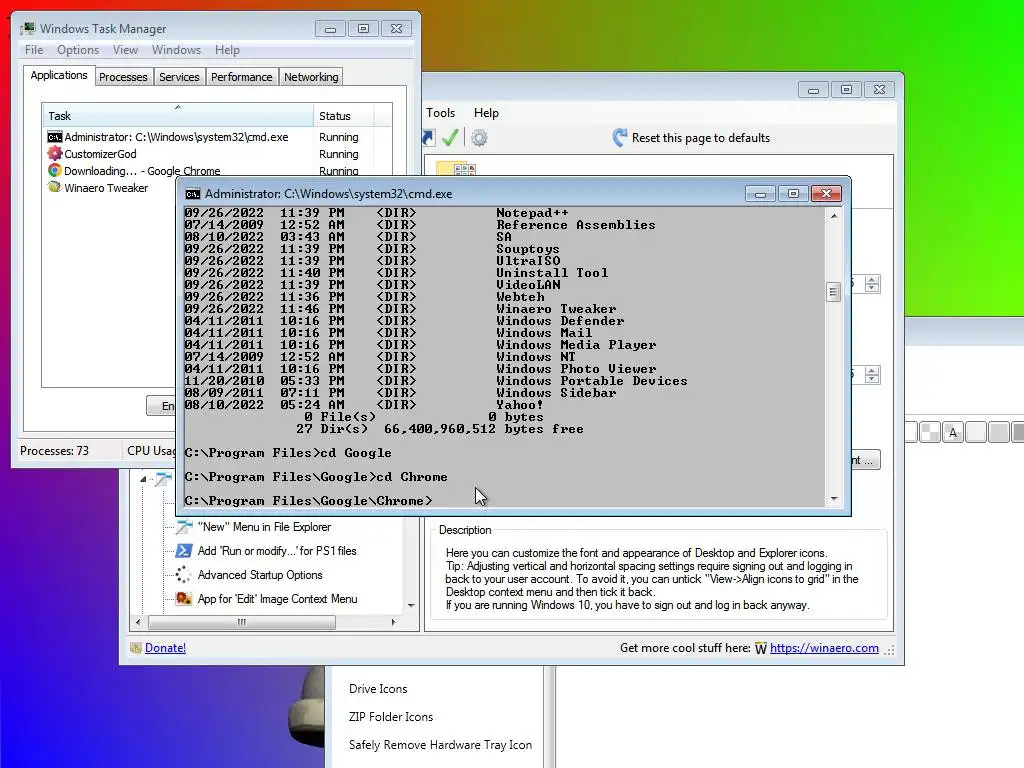Click the App for 'Edit' Image icon
This screenshot has height=768, width=1024.
pyautogui.click(x=184, y=599)
